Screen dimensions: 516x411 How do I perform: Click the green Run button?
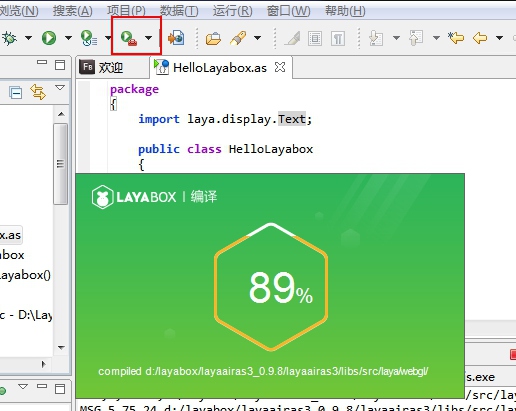pos(49,38)
